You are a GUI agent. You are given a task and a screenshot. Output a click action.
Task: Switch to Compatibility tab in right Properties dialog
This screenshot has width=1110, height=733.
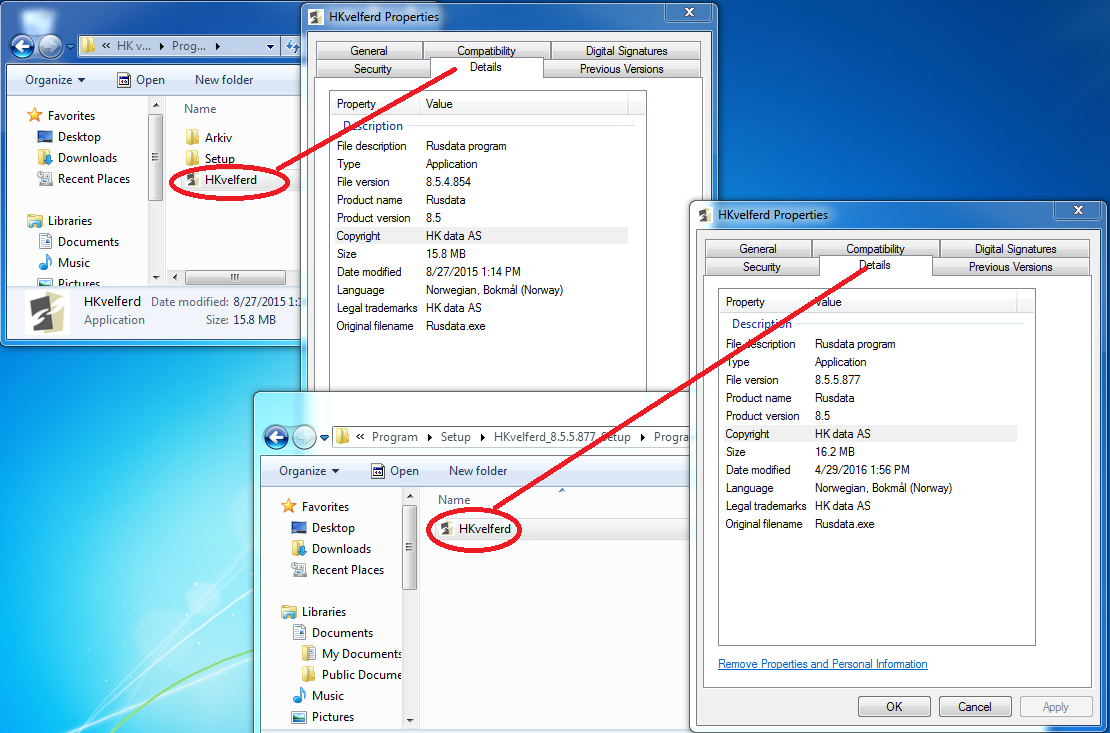point(876,249)
